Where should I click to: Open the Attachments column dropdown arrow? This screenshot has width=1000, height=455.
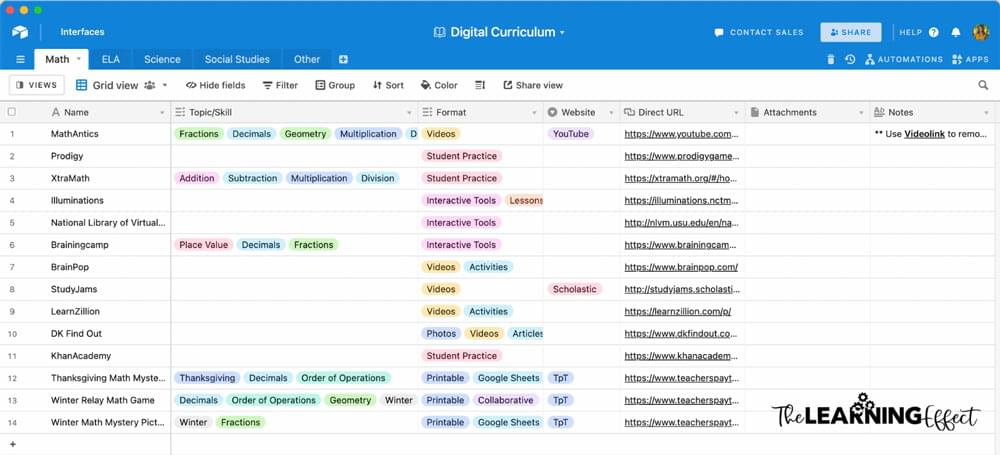860,112
